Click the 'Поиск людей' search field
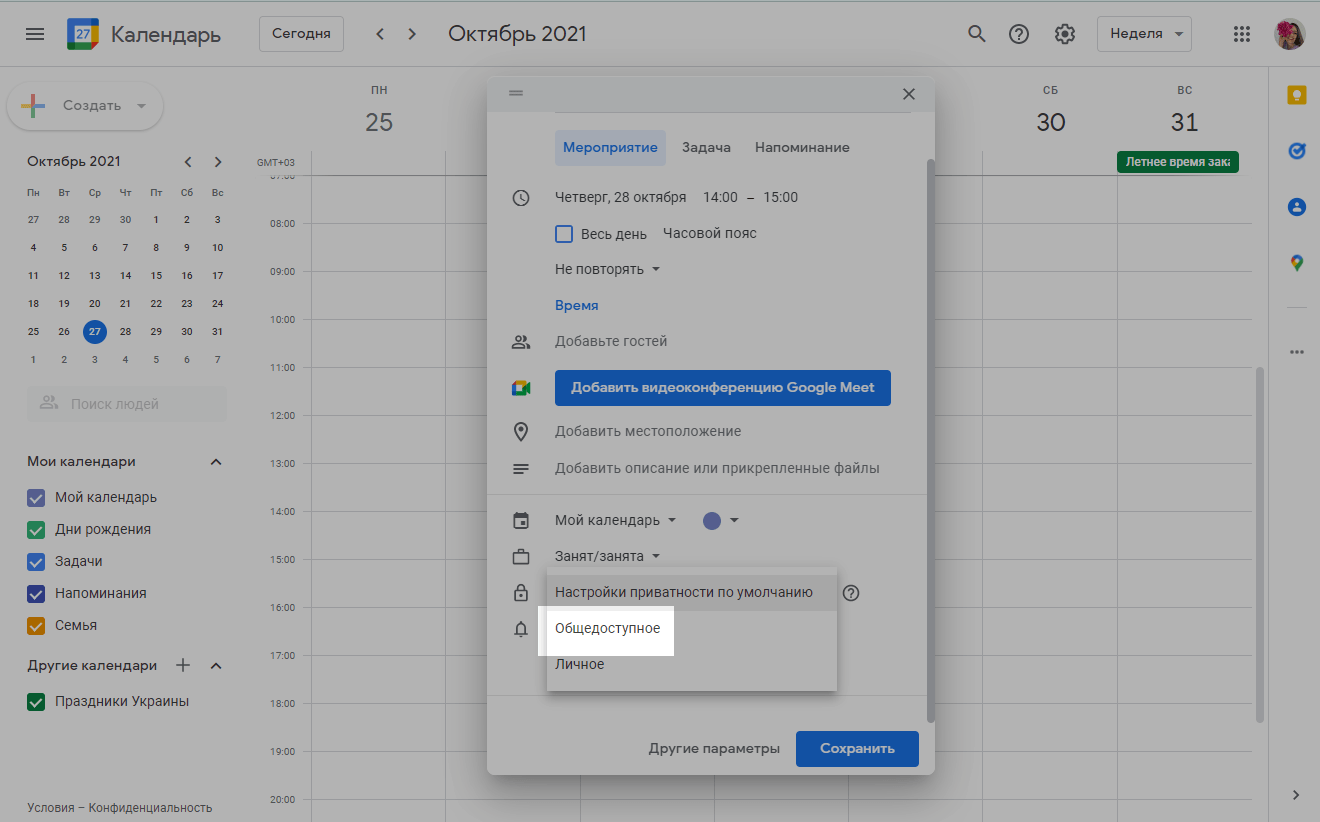The image size is (1320, 822). pyautogui.click(x=127, y=405)
